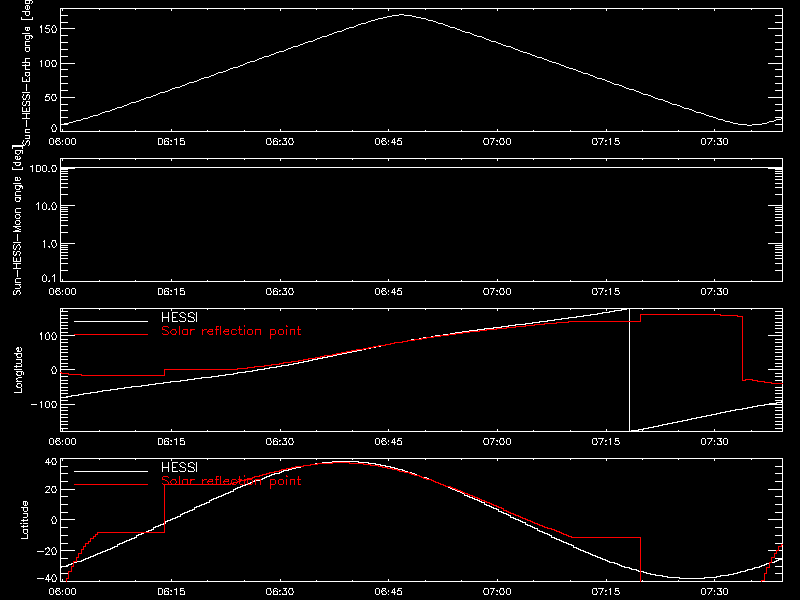Click the Sun-HESSI-Moon angle axis title
Image resolution: width=800 pixels, height=600 pixels.
(17, 220)
